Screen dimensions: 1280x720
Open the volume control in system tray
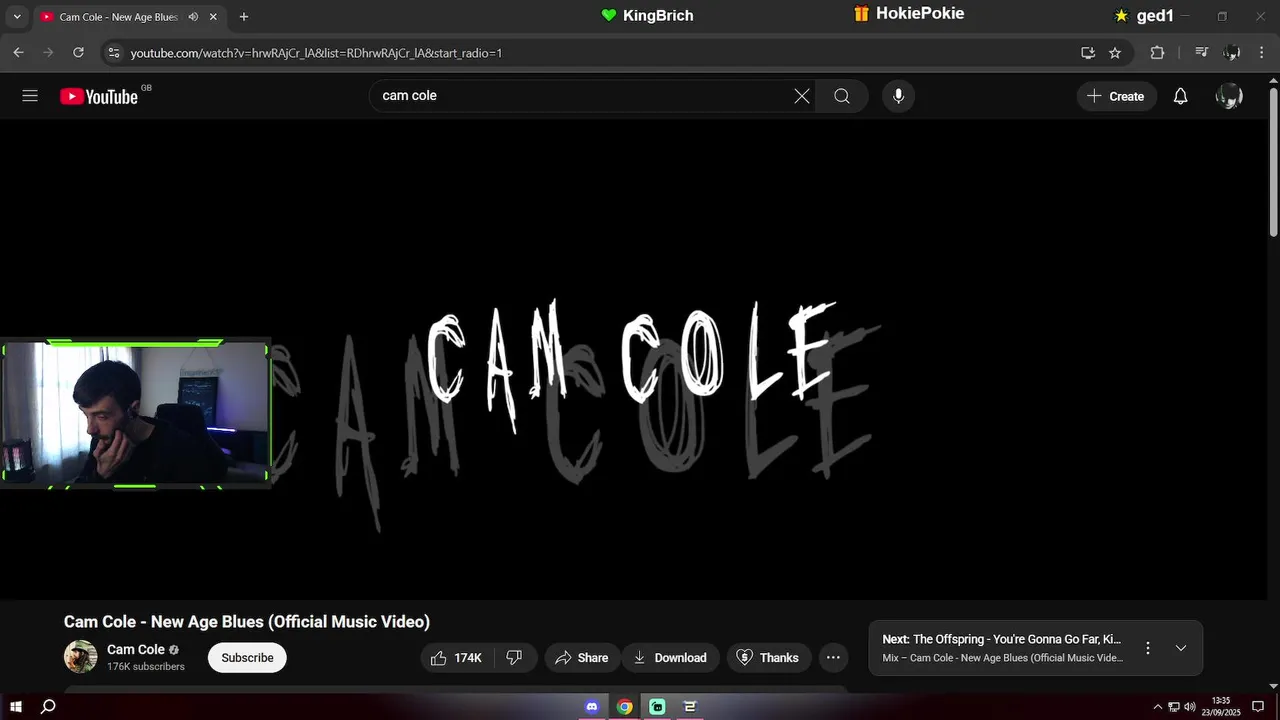coord(1190,707)
